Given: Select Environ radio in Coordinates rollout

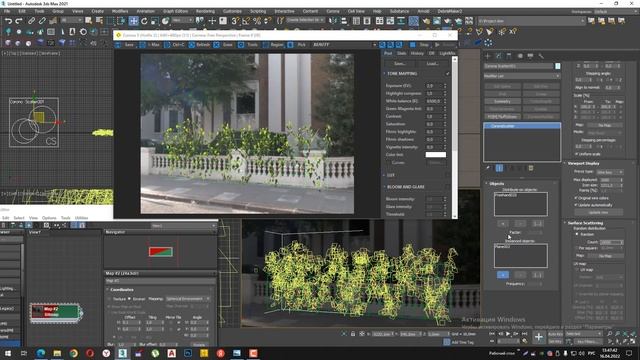Looking at the screenshot, I should tap(130, 299).
